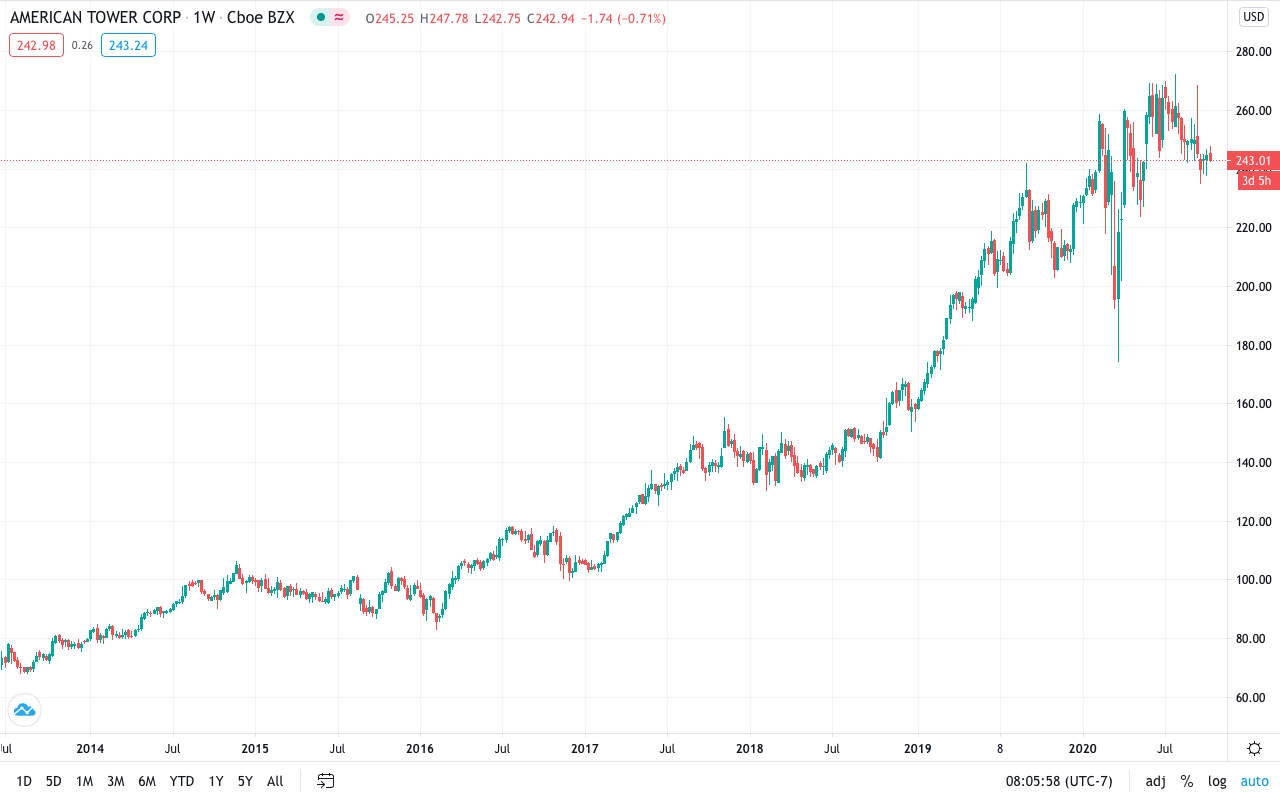
Task: Select the 6M time range
Action: [147, 781]
